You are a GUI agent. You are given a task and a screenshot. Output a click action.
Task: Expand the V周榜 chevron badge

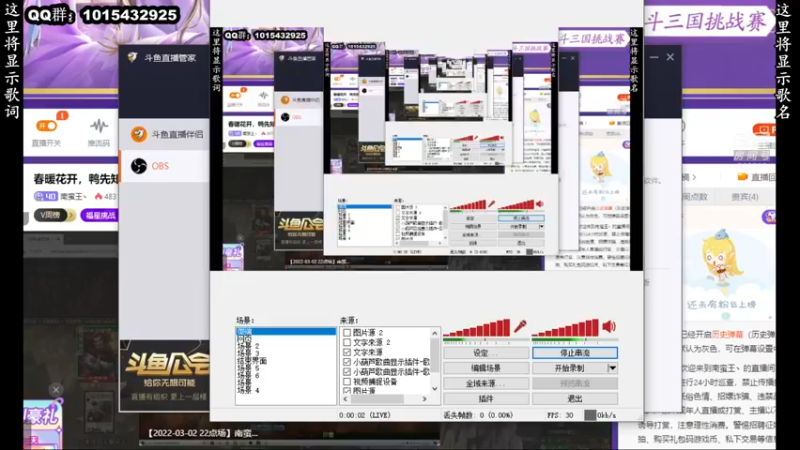click(x=71, y=215)
